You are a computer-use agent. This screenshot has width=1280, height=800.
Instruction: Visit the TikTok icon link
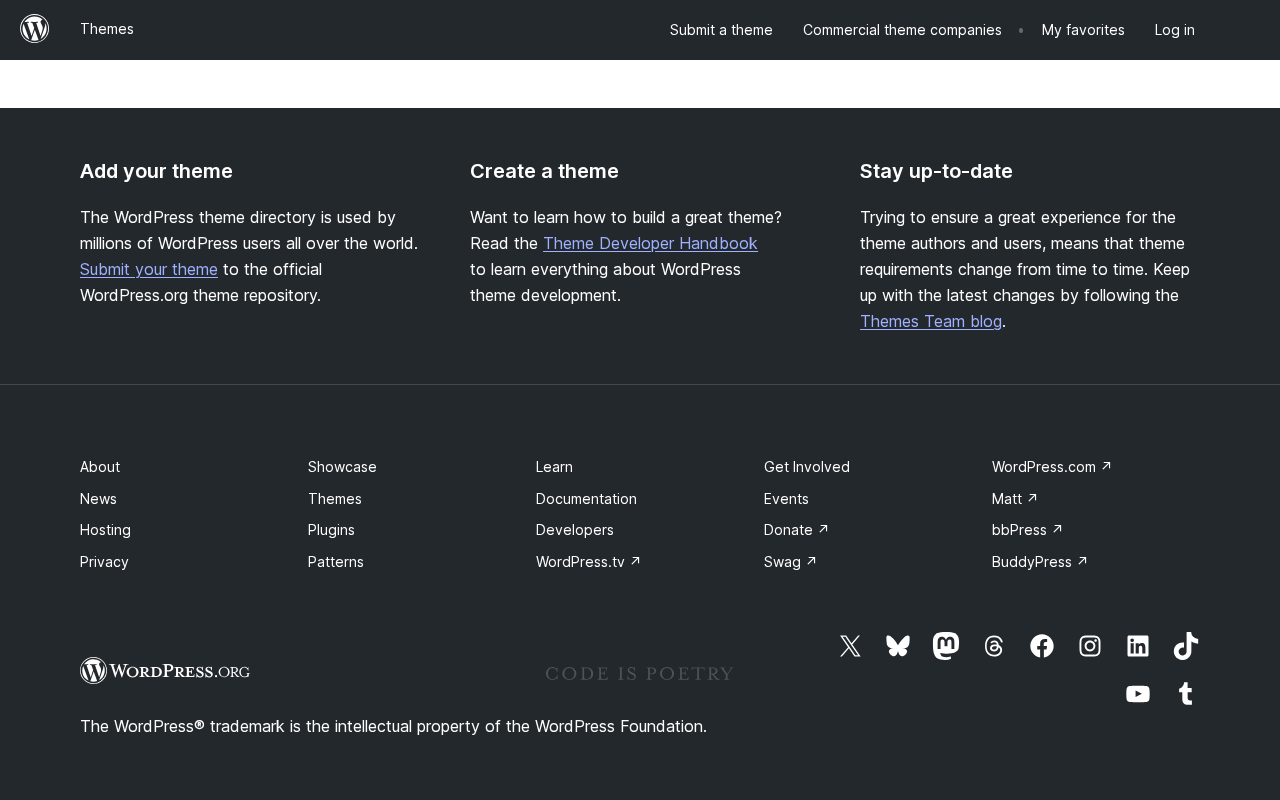click(1186, 646)
